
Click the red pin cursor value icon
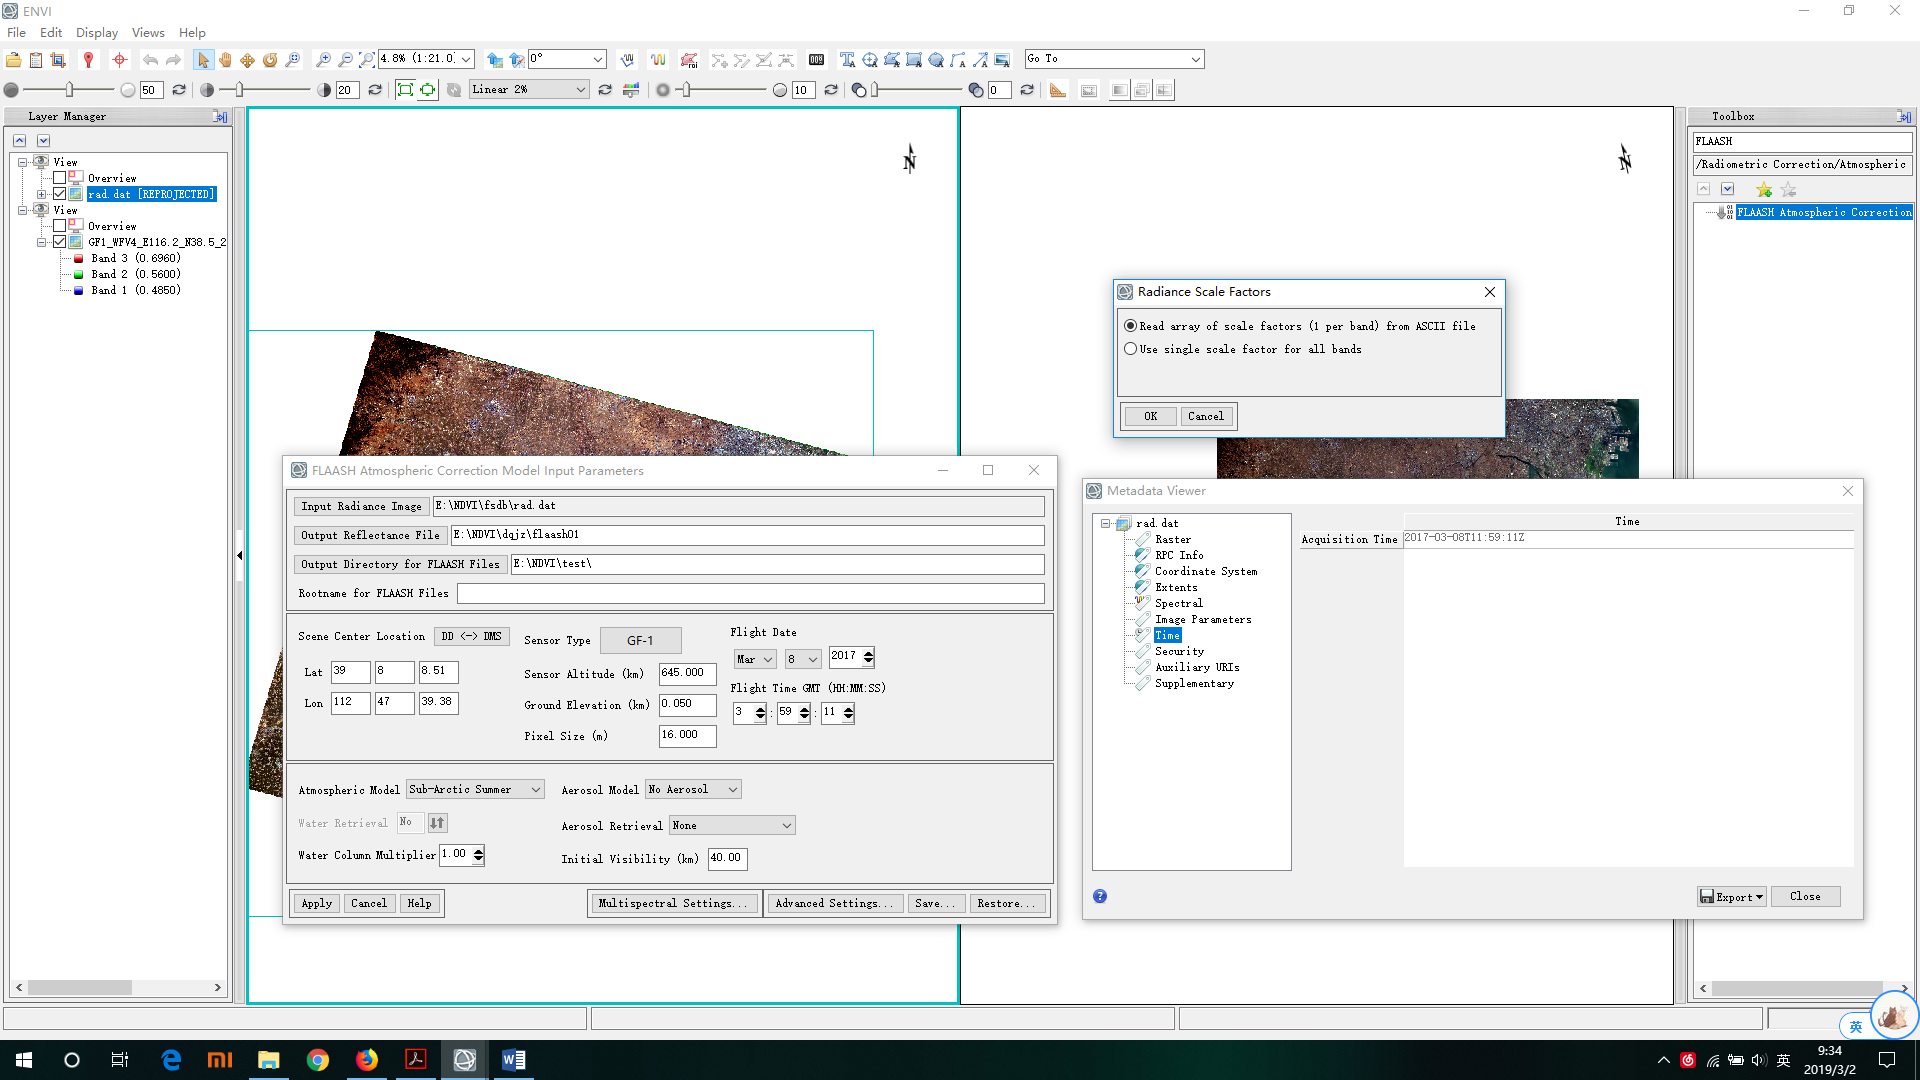pyautogui.click(x=89, y=60)
